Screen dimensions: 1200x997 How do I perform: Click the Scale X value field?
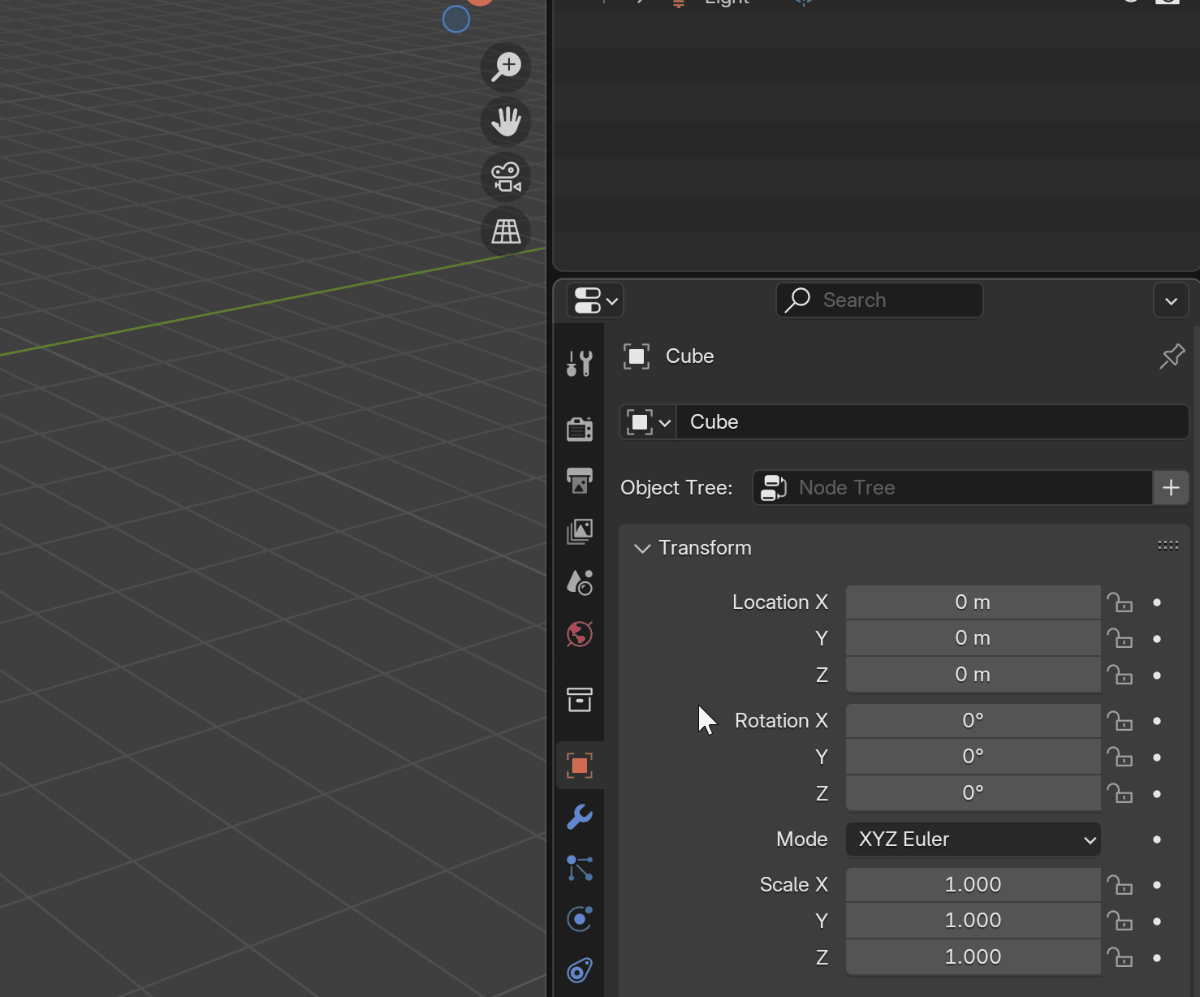973,884
